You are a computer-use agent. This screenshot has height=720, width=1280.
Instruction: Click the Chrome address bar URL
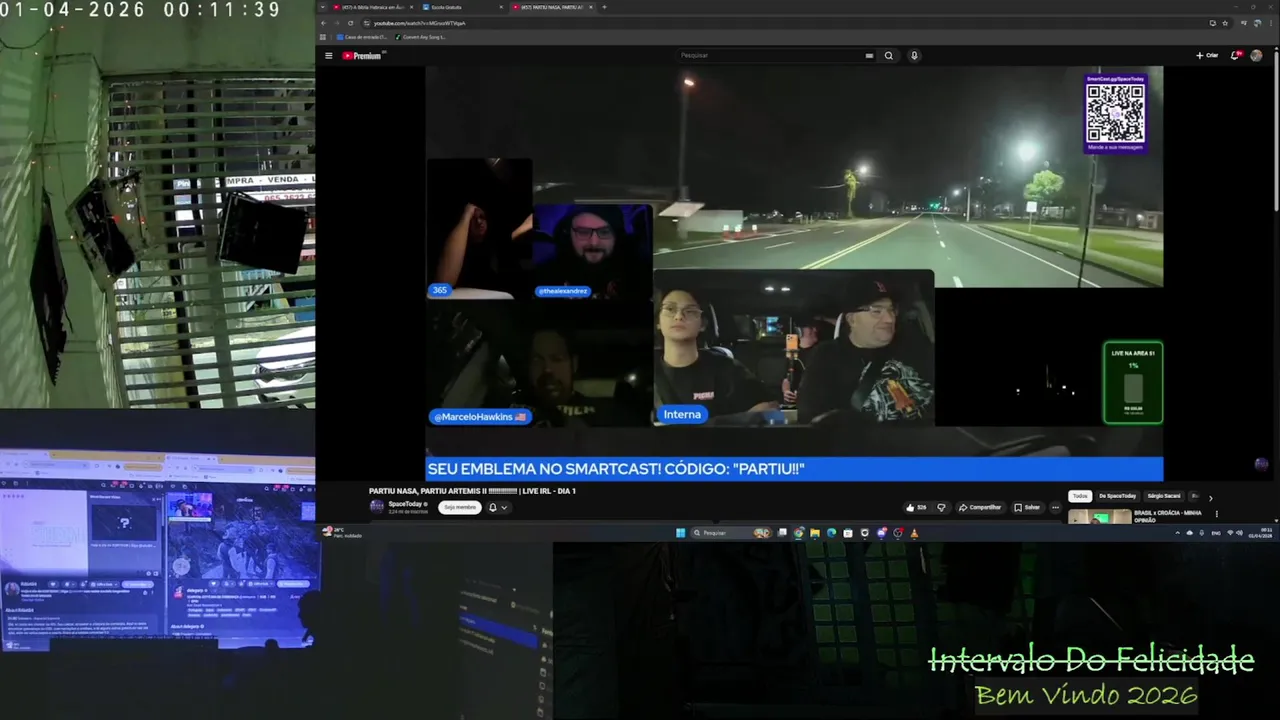420,23
